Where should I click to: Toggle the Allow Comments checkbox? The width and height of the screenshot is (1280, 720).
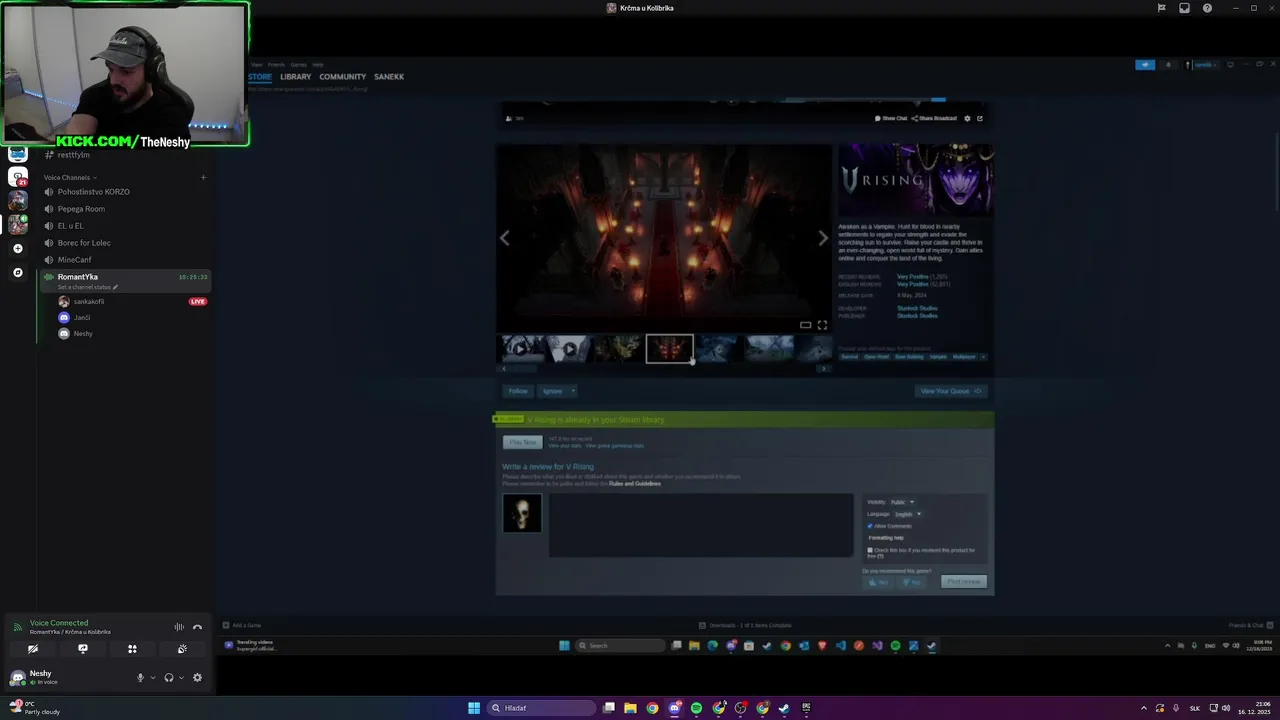click(870, 526)
